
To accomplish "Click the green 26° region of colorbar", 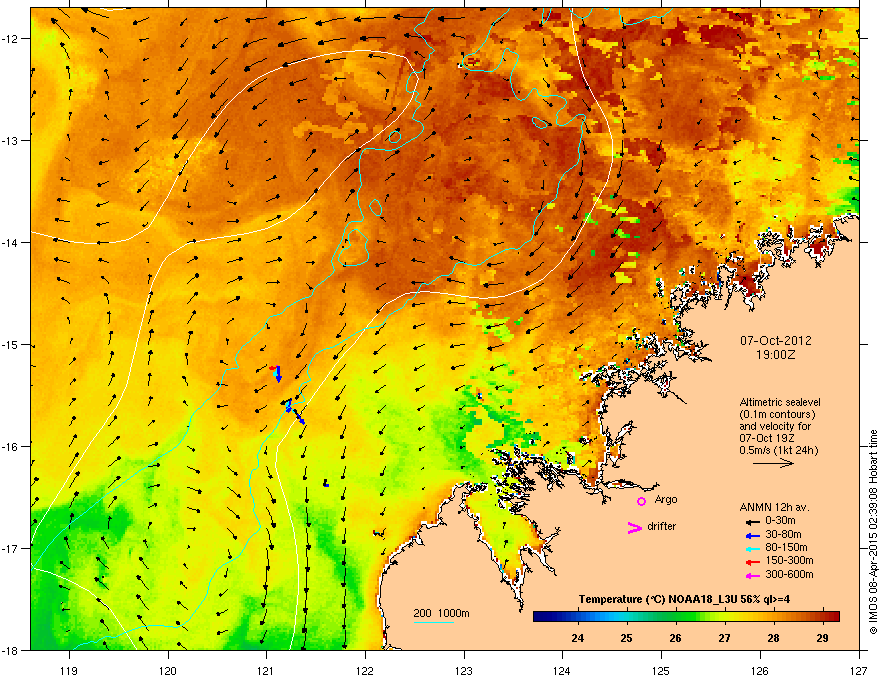I will click(x=676, y=617).
